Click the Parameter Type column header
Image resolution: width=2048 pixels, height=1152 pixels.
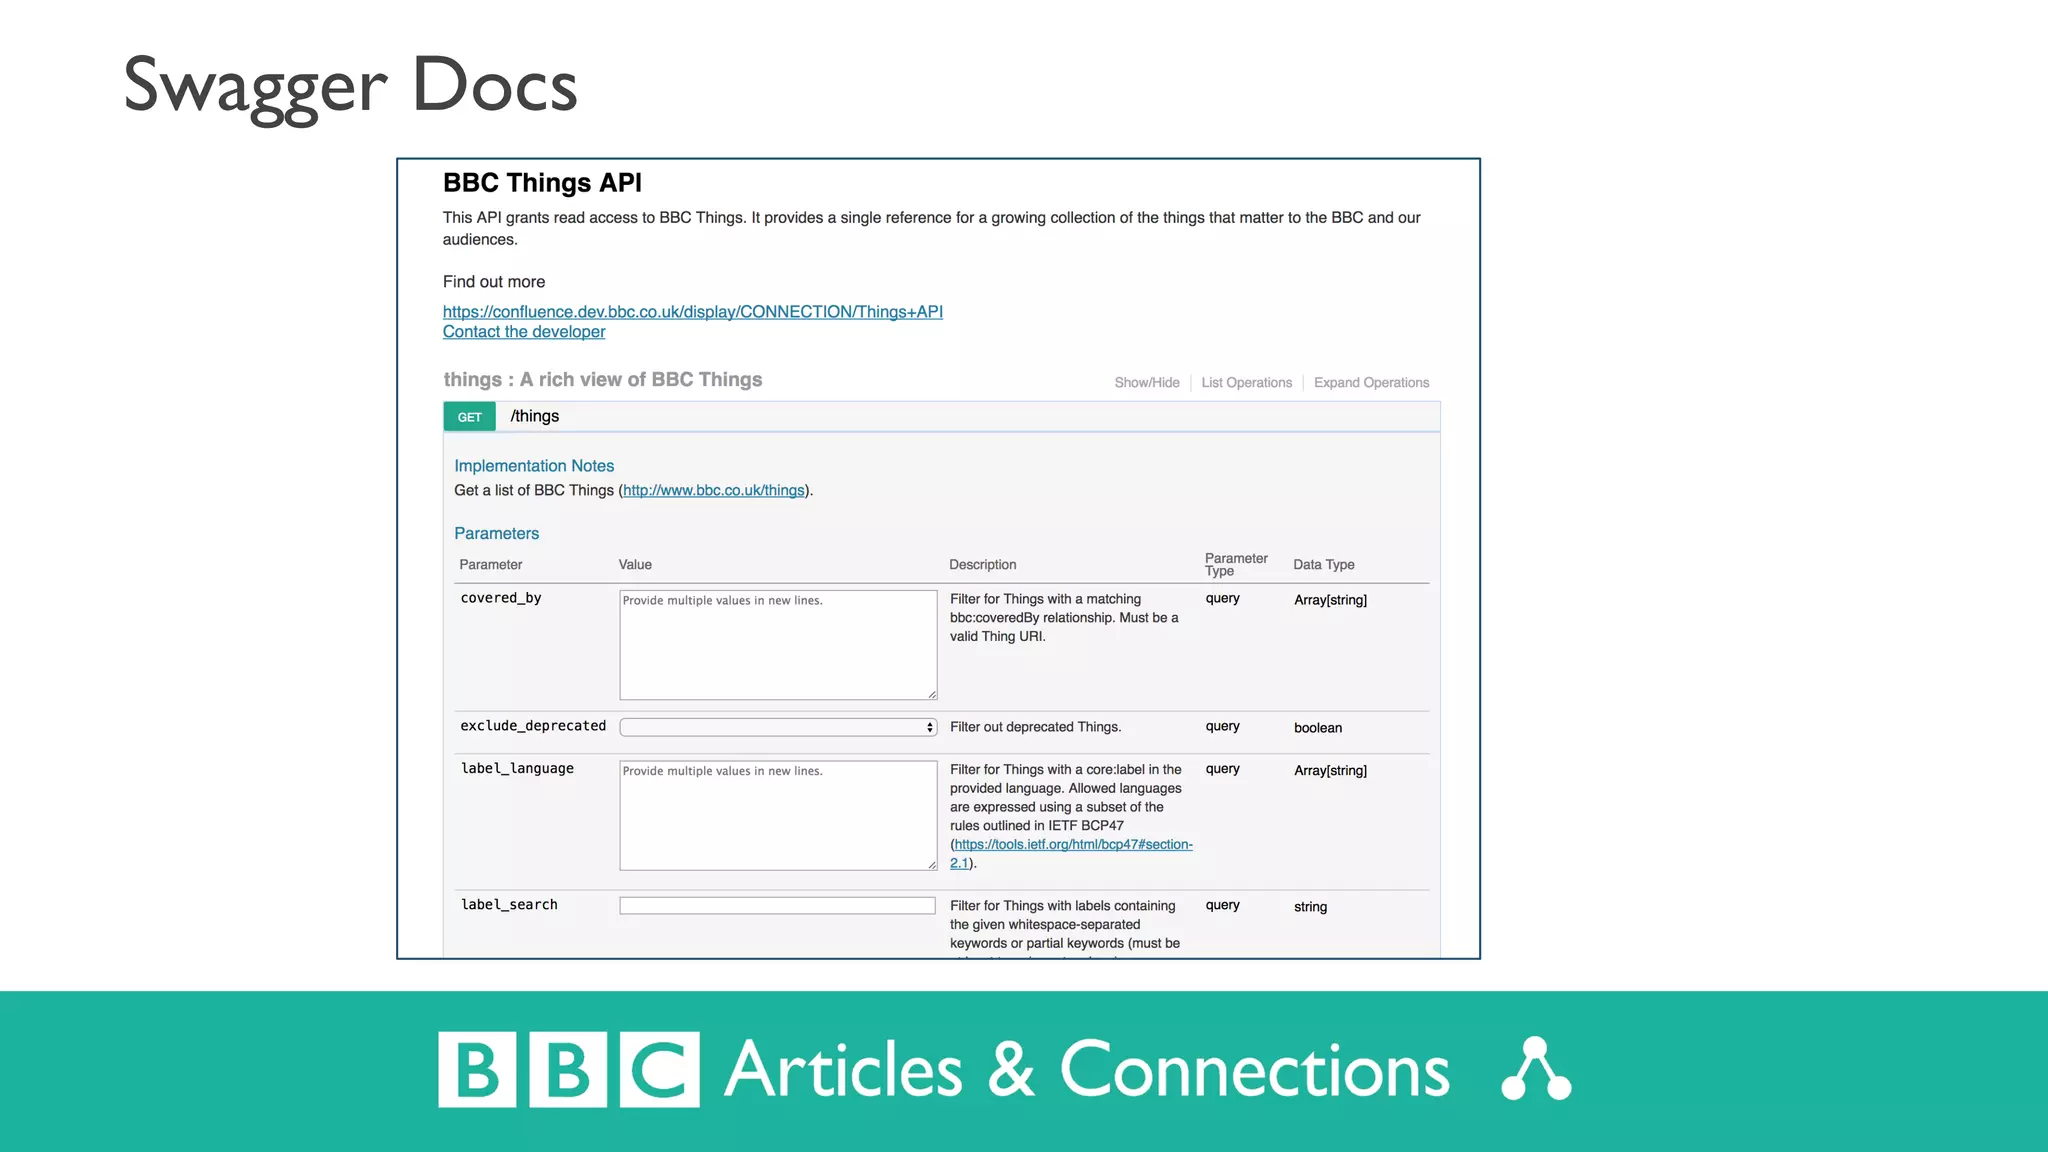pyautogui.click(x=1236, y=565)
